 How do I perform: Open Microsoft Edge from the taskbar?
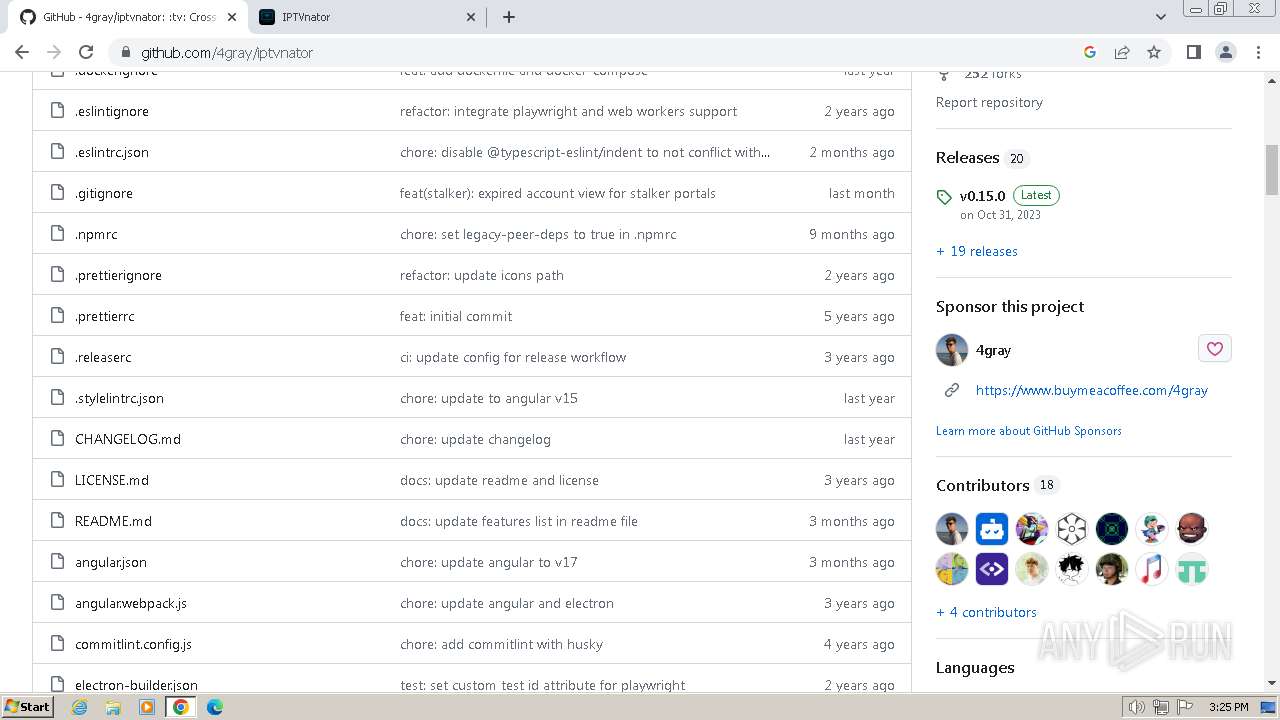214,707
